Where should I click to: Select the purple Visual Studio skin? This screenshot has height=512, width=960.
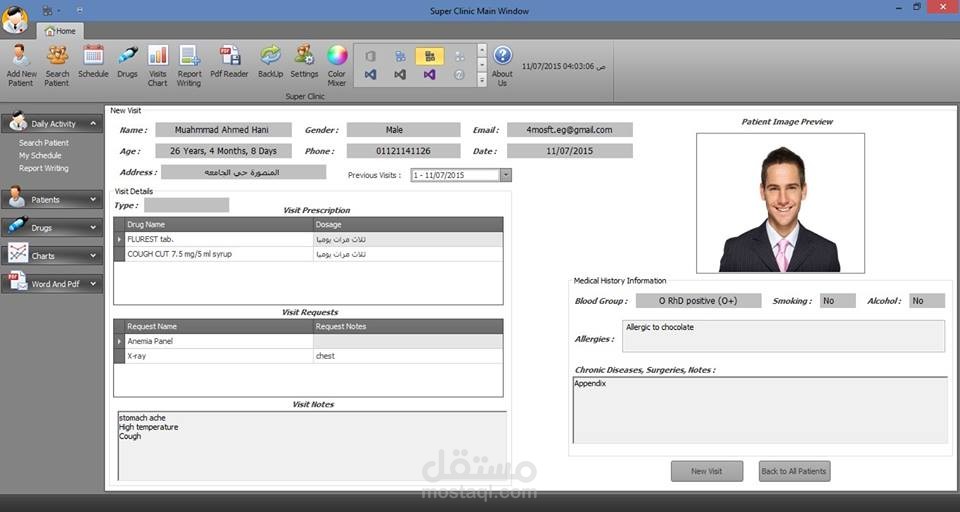(430, 75)
